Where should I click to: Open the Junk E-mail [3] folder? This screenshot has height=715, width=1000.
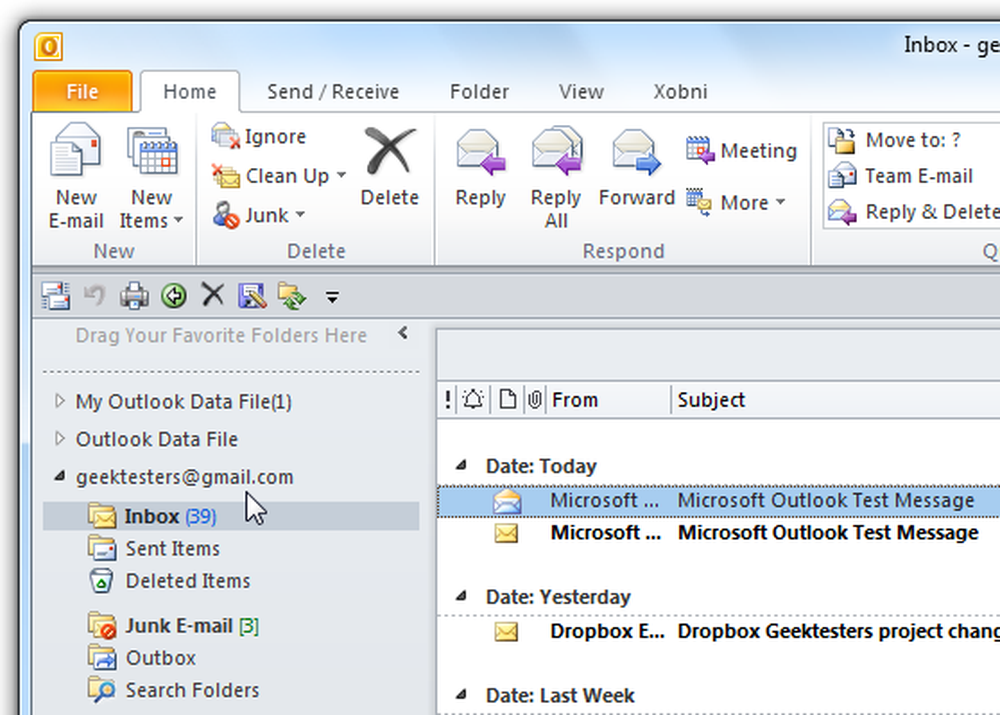coord(173,626)
